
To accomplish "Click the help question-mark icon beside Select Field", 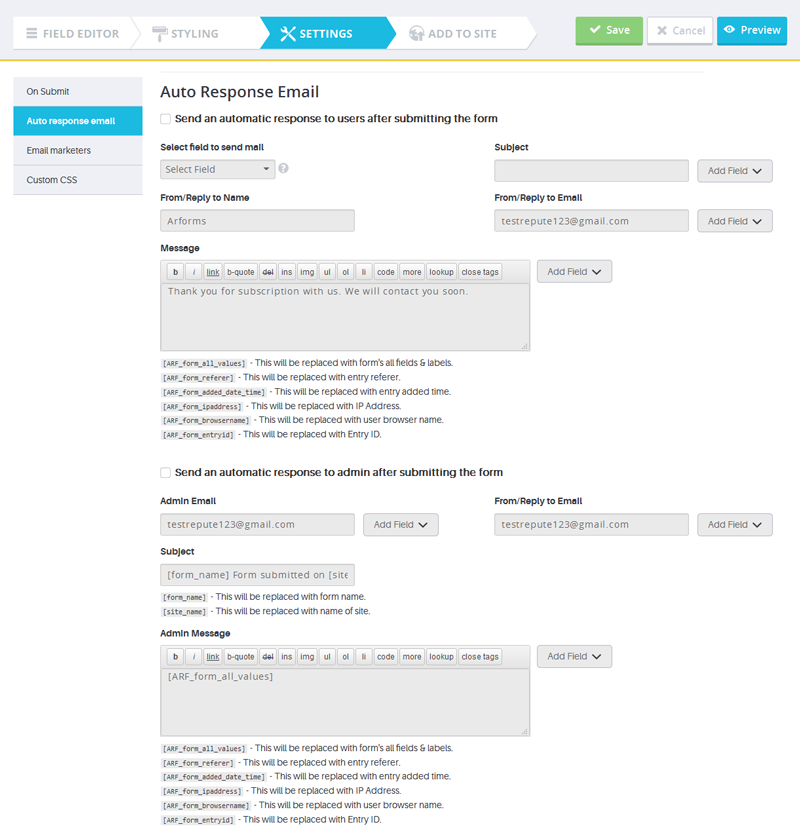I will [x=283, y=168].
